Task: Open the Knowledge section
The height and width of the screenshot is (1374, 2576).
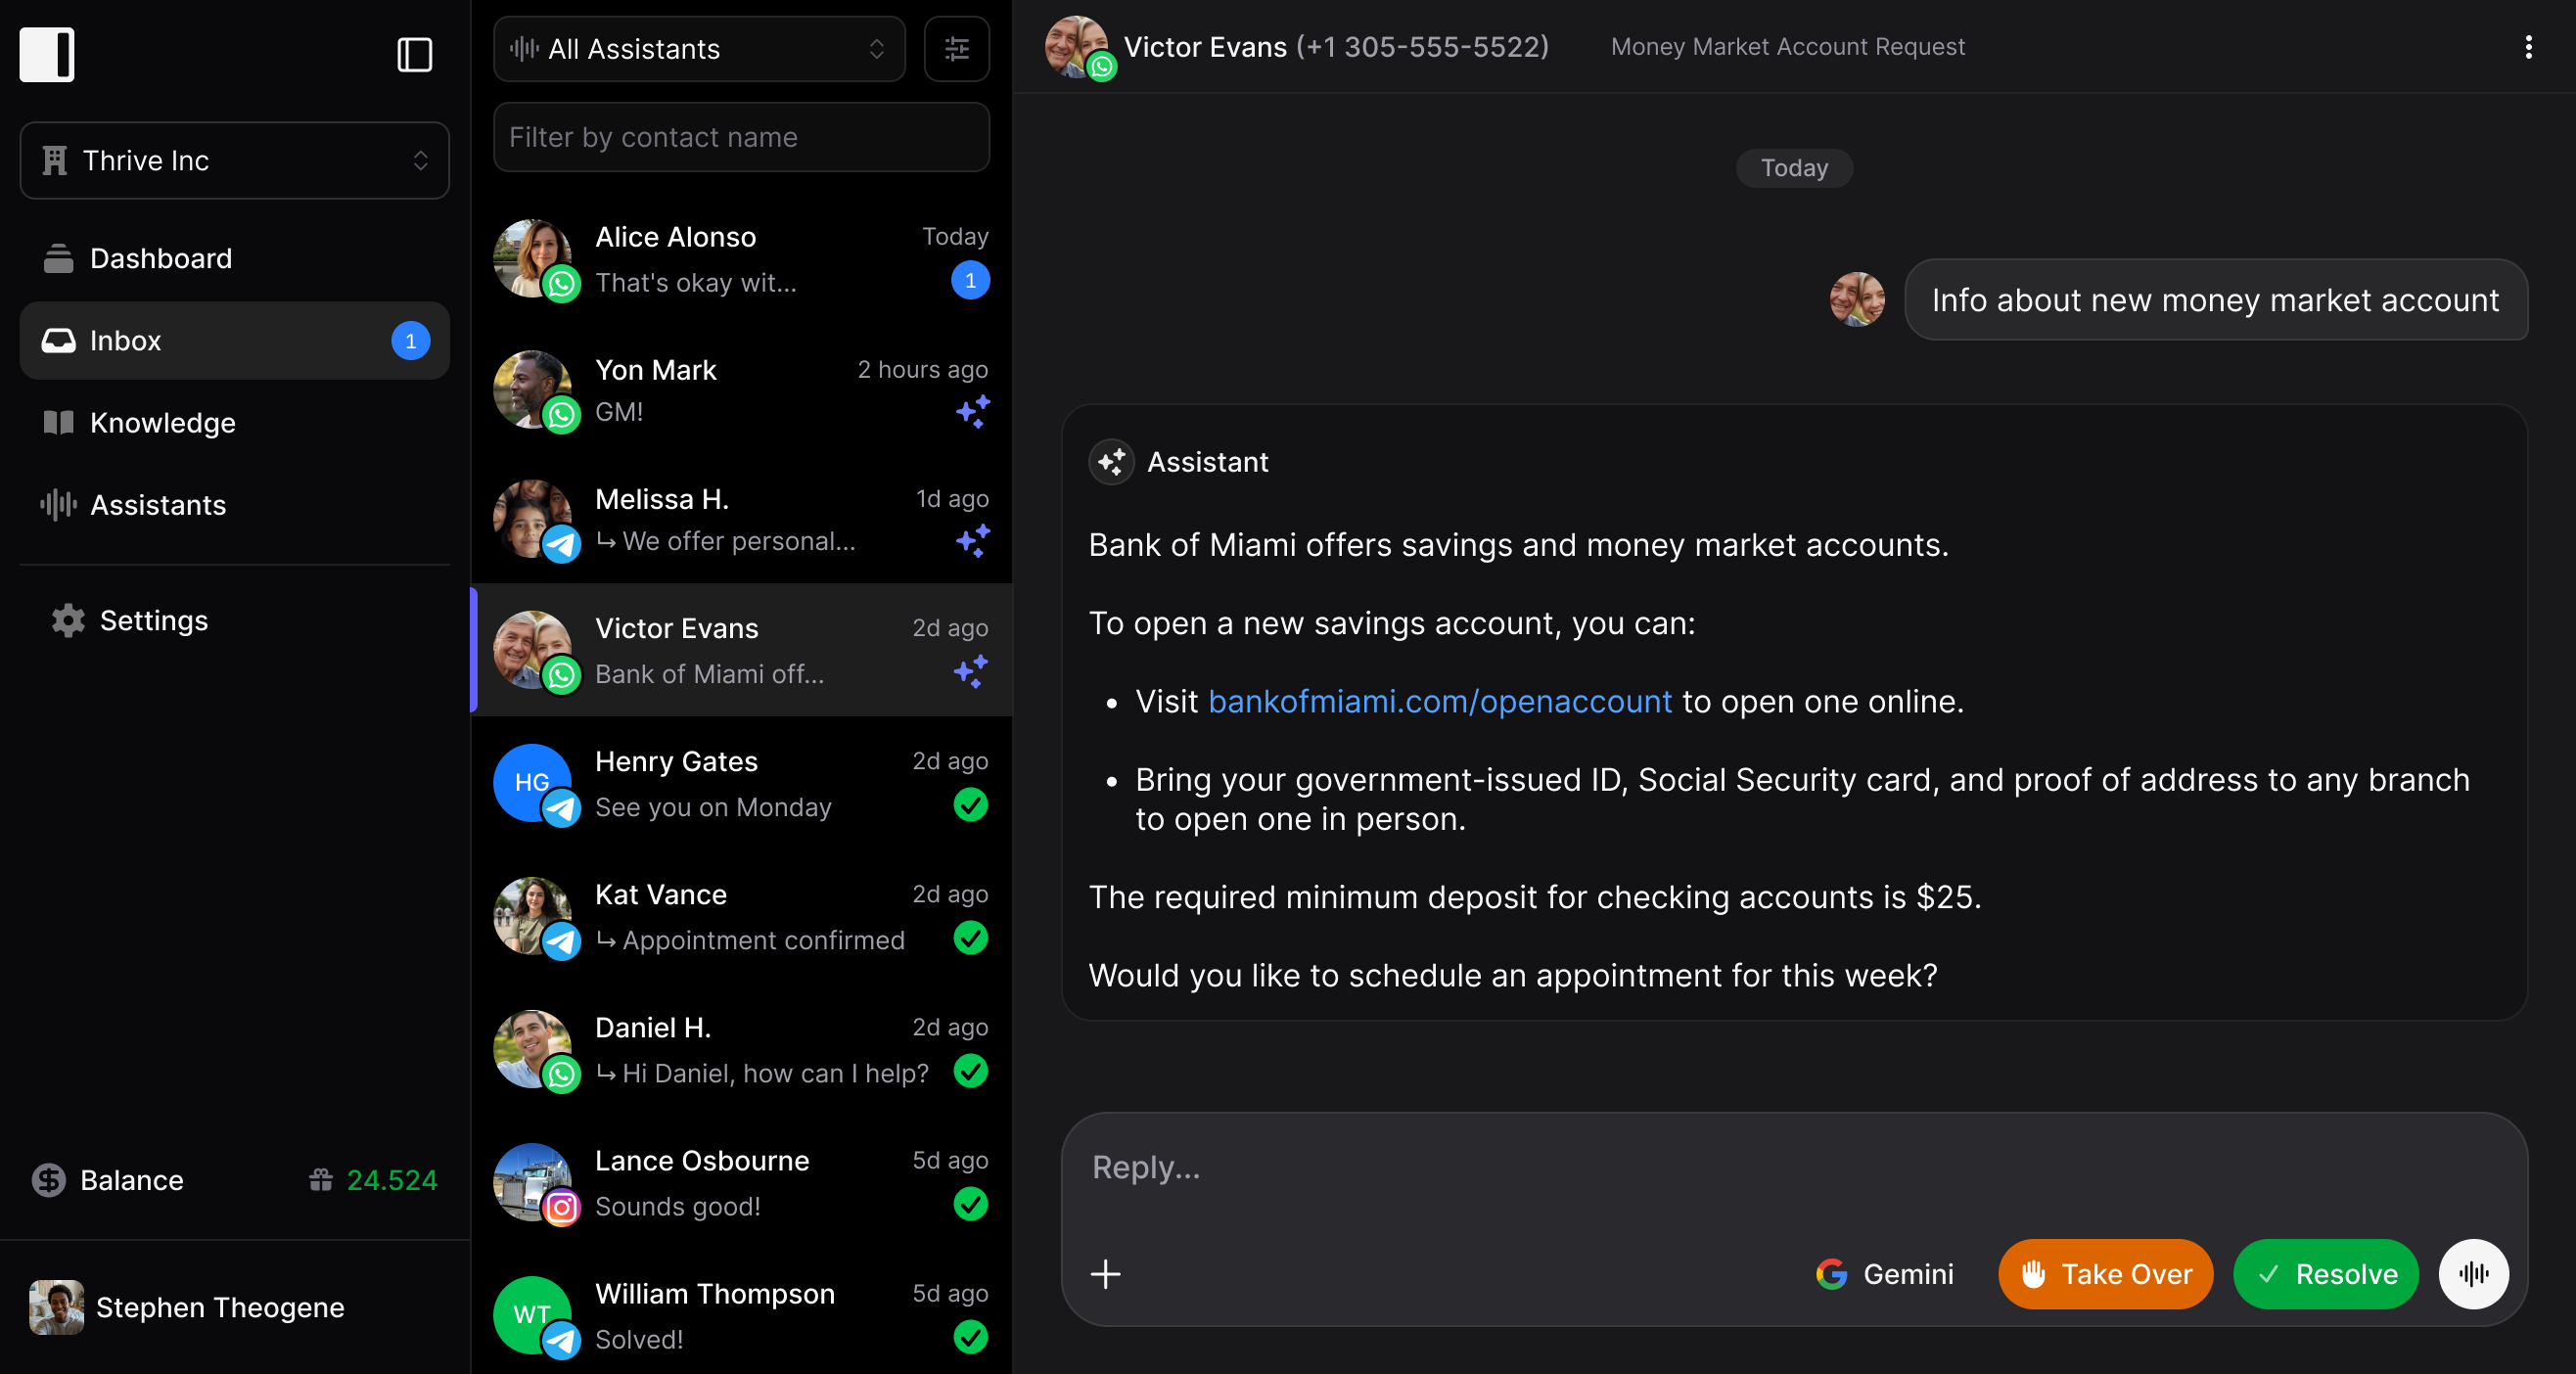Action: pos(162,422)
